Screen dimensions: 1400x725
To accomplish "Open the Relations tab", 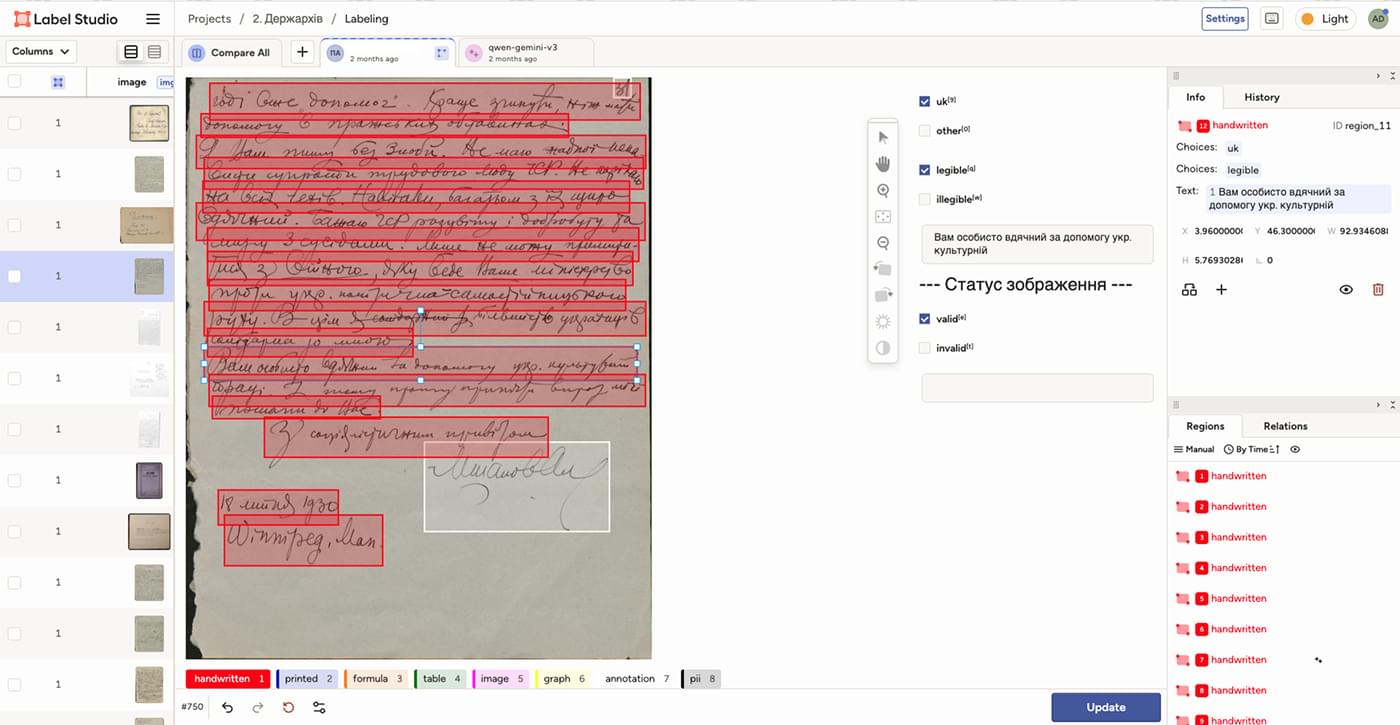I will click(x=1285, y=426).
